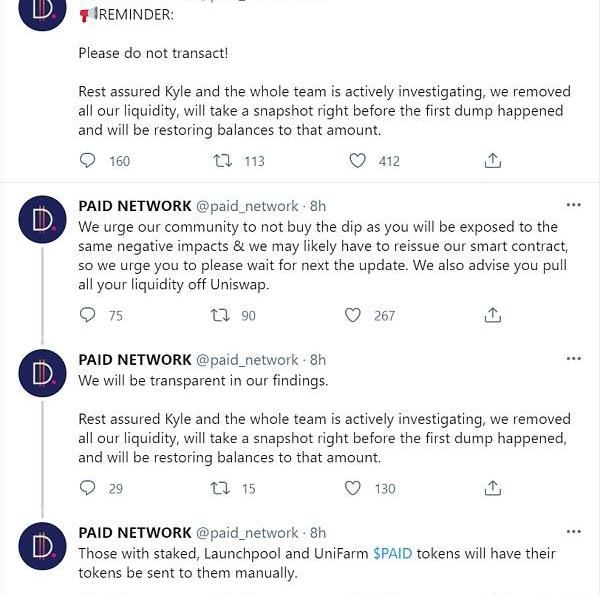Reply to the 'transparent in our findings' tweet

point(88,488)
